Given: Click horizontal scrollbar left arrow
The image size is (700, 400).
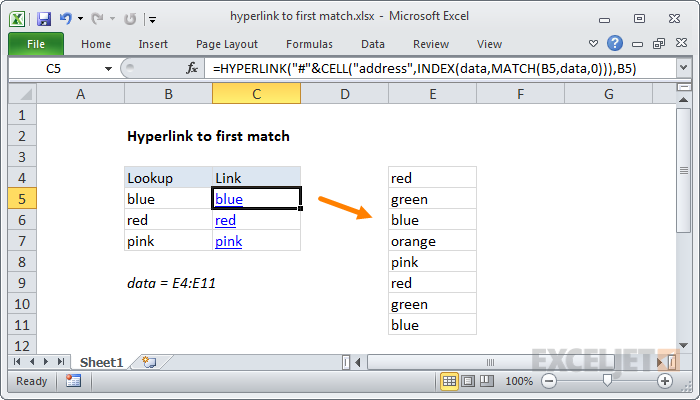Looking at the screenshot, I should point(358,362).
